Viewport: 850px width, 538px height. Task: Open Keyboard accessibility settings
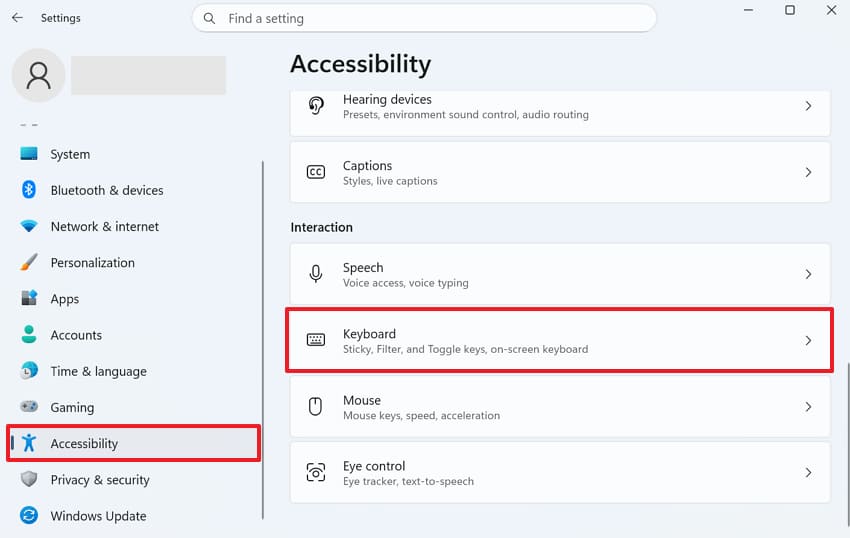(560, 340)
